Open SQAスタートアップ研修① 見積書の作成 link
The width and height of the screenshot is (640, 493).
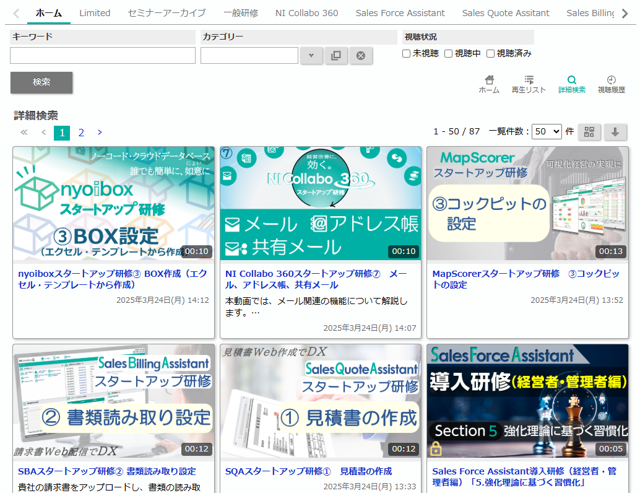pyautogui.click(x=308, y=471)
